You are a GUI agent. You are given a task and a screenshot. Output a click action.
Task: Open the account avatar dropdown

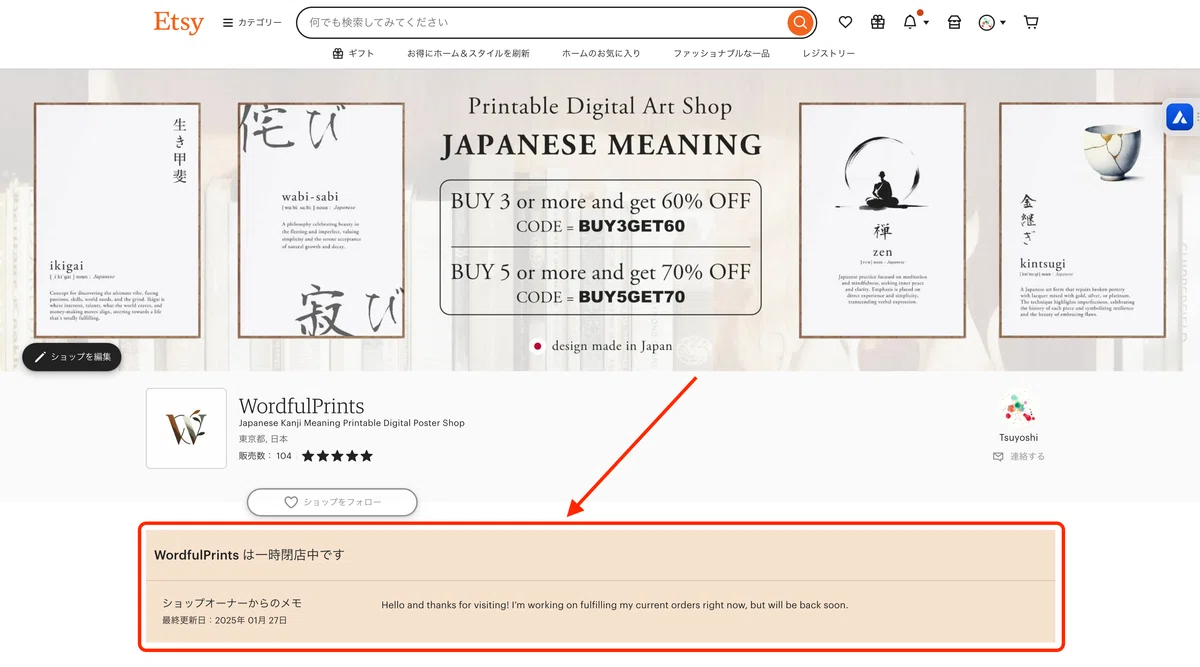click(x=992, y=22)
